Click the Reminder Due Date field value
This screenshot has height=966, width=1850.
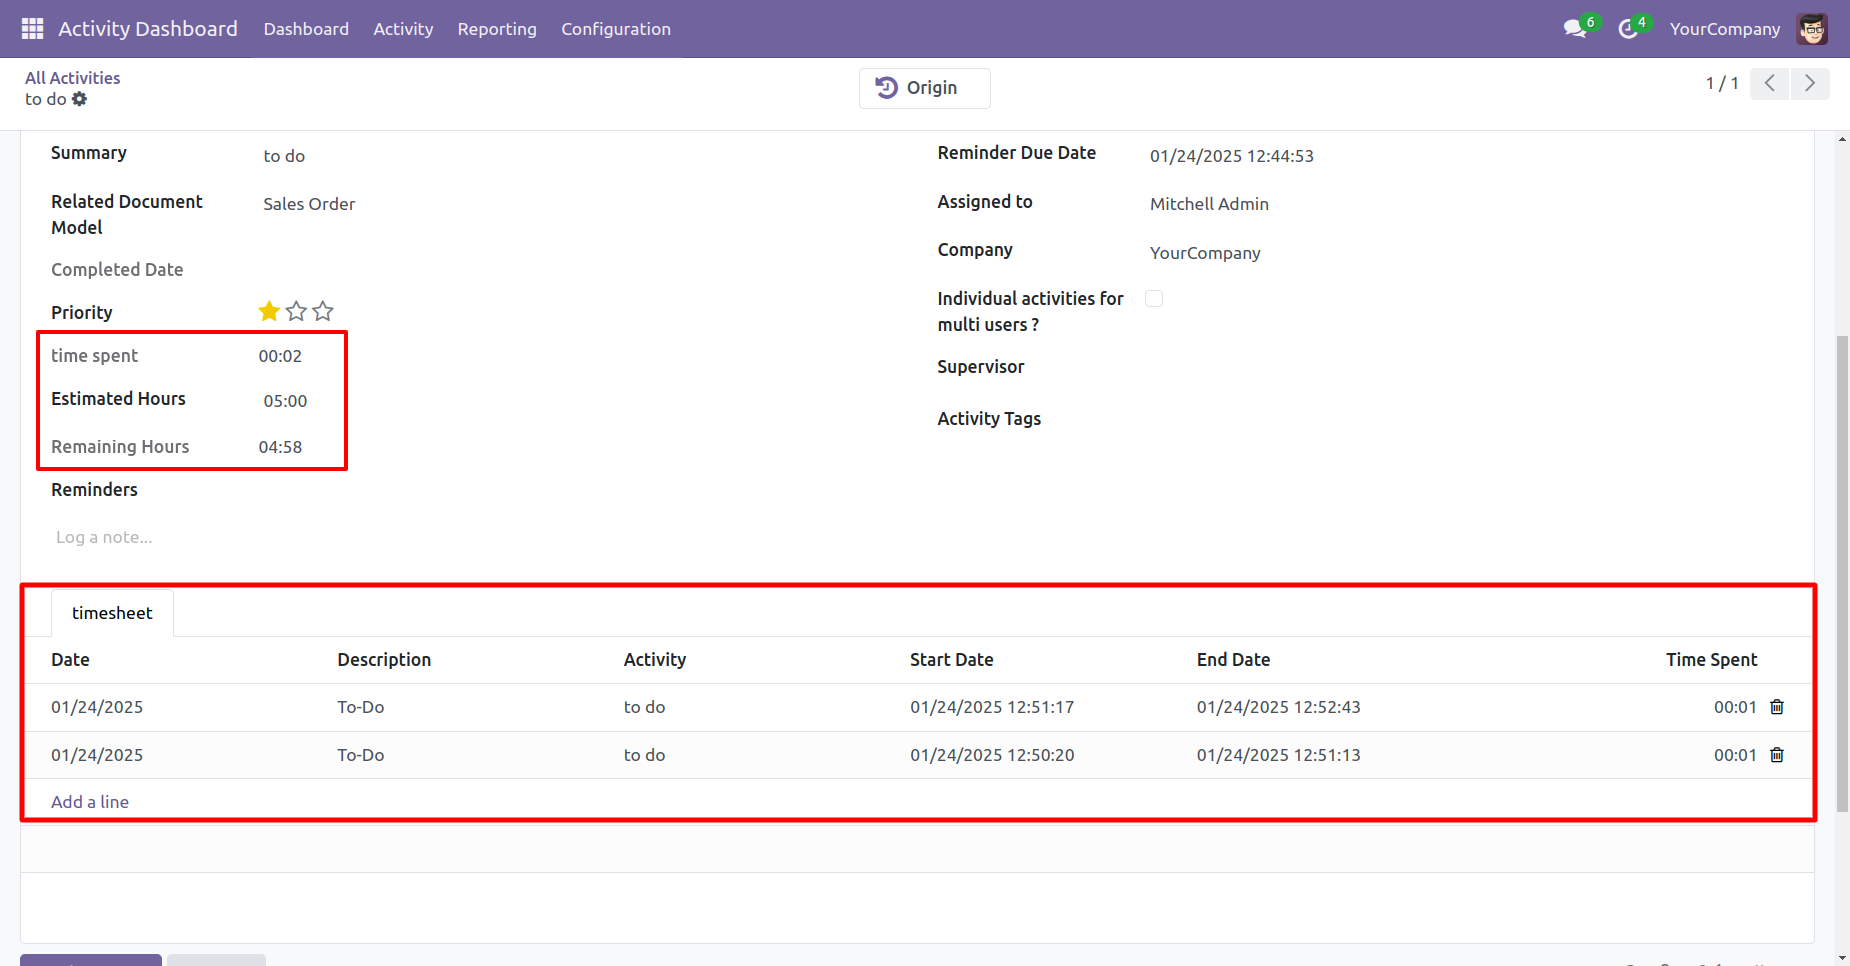tap(1232, 156)
